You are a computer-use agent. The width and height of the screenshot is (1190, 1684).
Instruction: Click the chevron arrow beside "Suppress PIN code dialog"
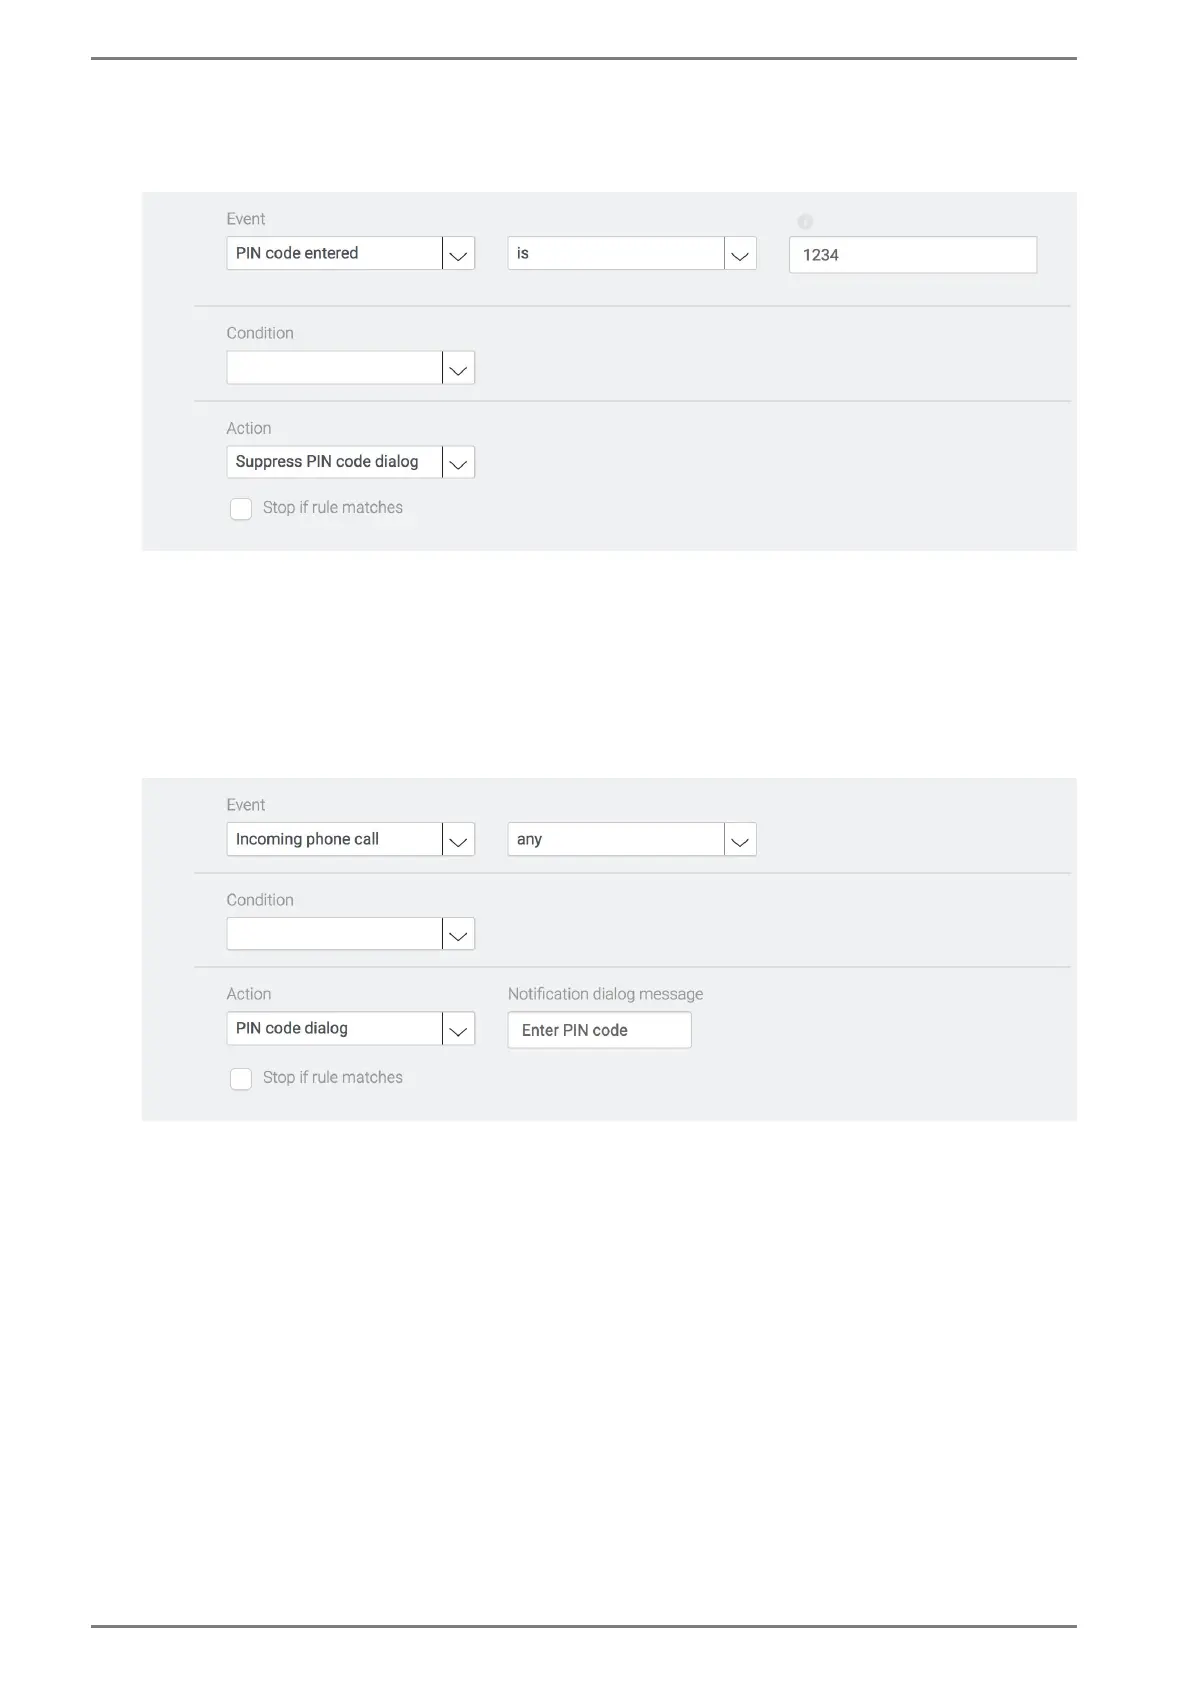click(x=458, y=463)
